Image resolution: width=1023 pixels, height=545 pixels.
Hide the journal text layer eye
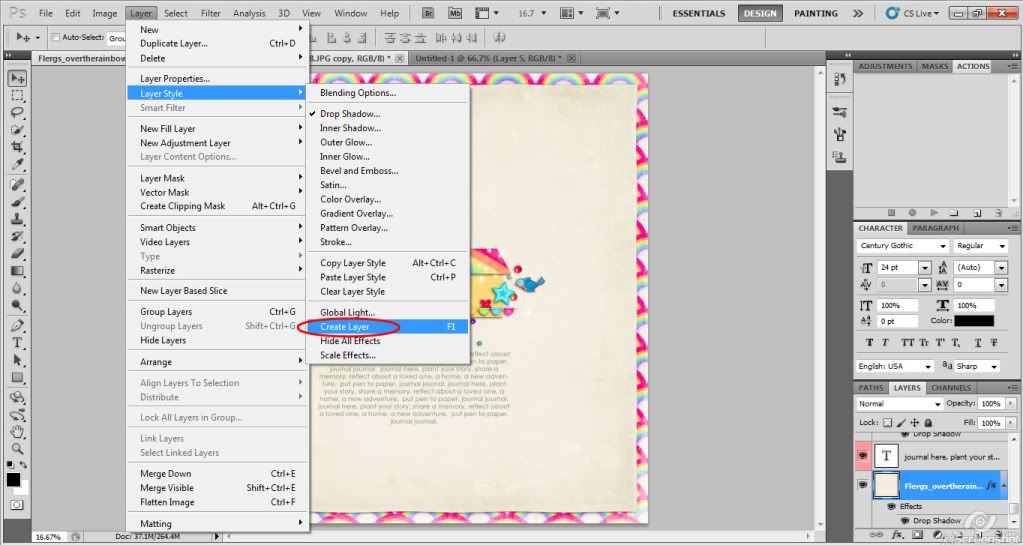(863, 455)
